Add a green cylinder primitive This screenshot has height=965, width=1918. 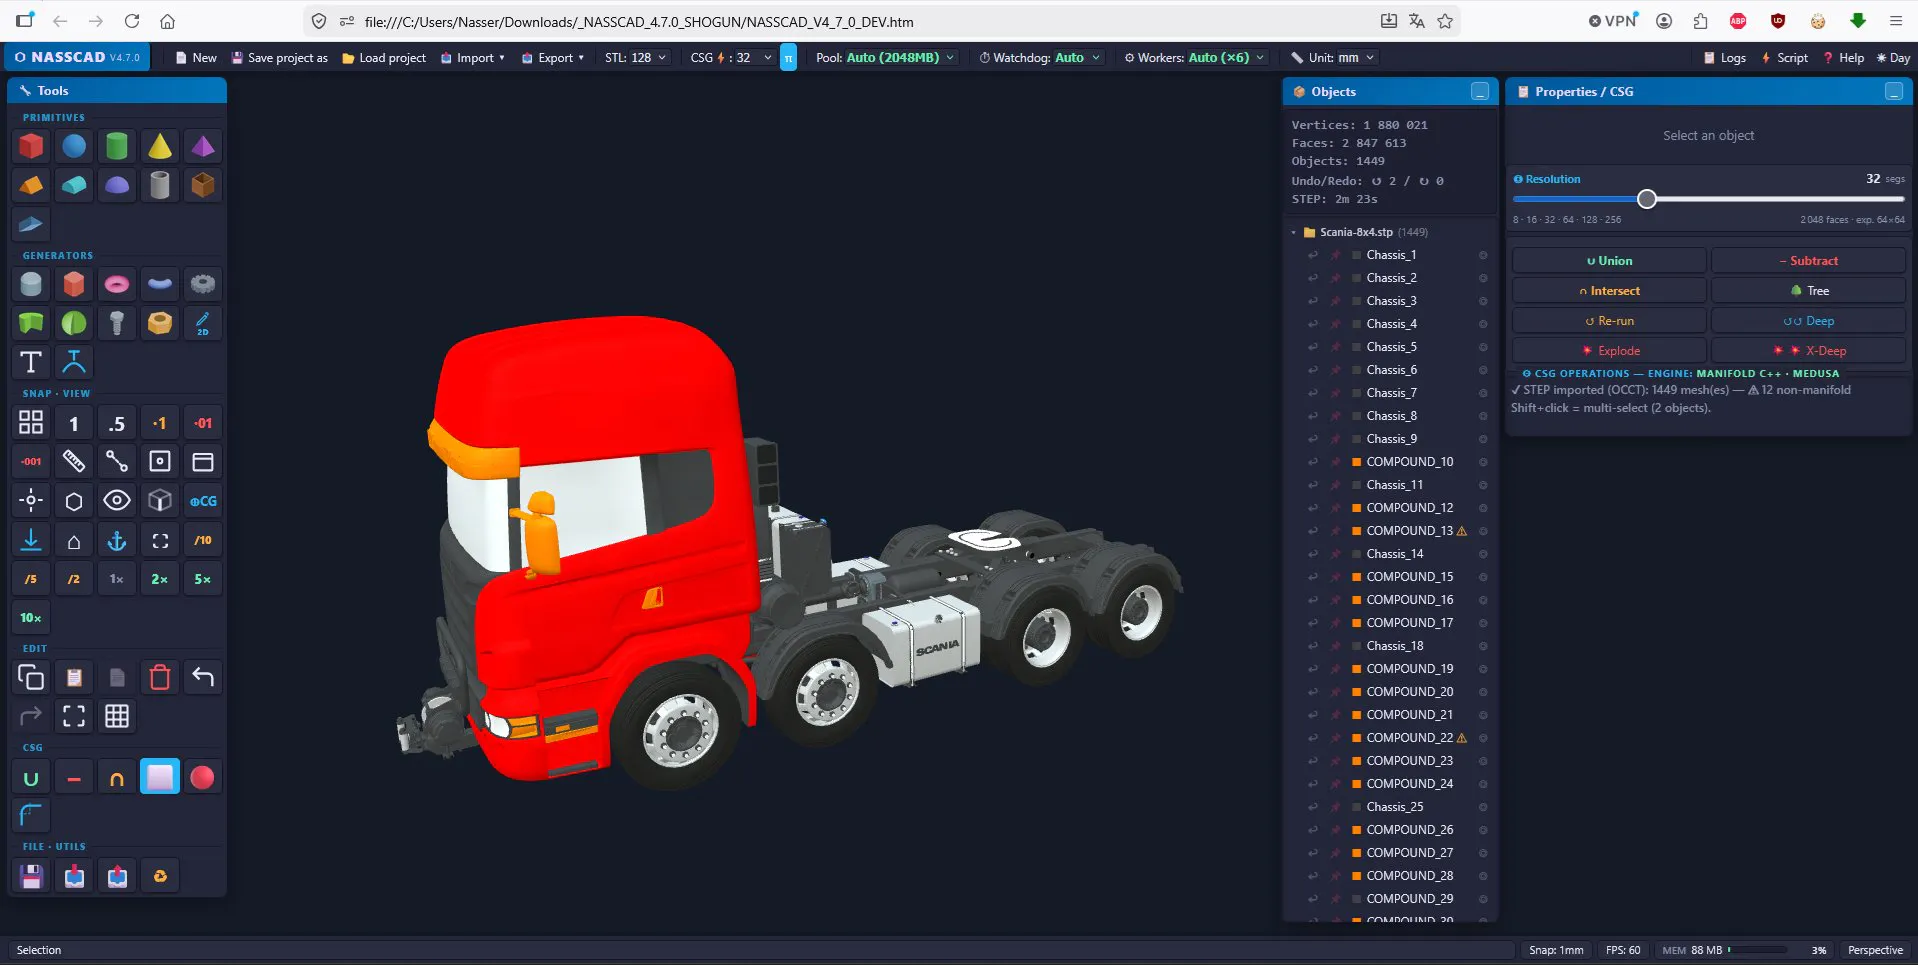pyautogui.click(x=117, y=146)
